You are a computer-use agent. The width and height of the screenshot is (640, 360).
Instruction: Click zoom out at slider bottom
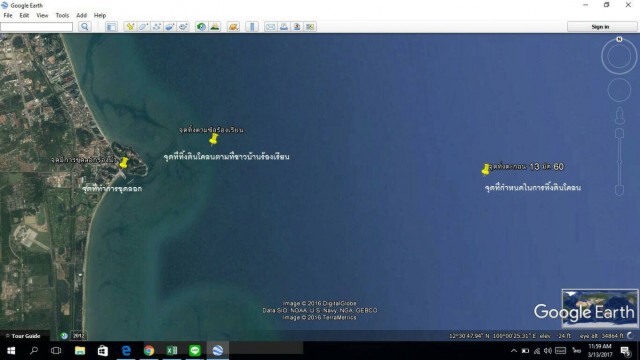[619, 190]
